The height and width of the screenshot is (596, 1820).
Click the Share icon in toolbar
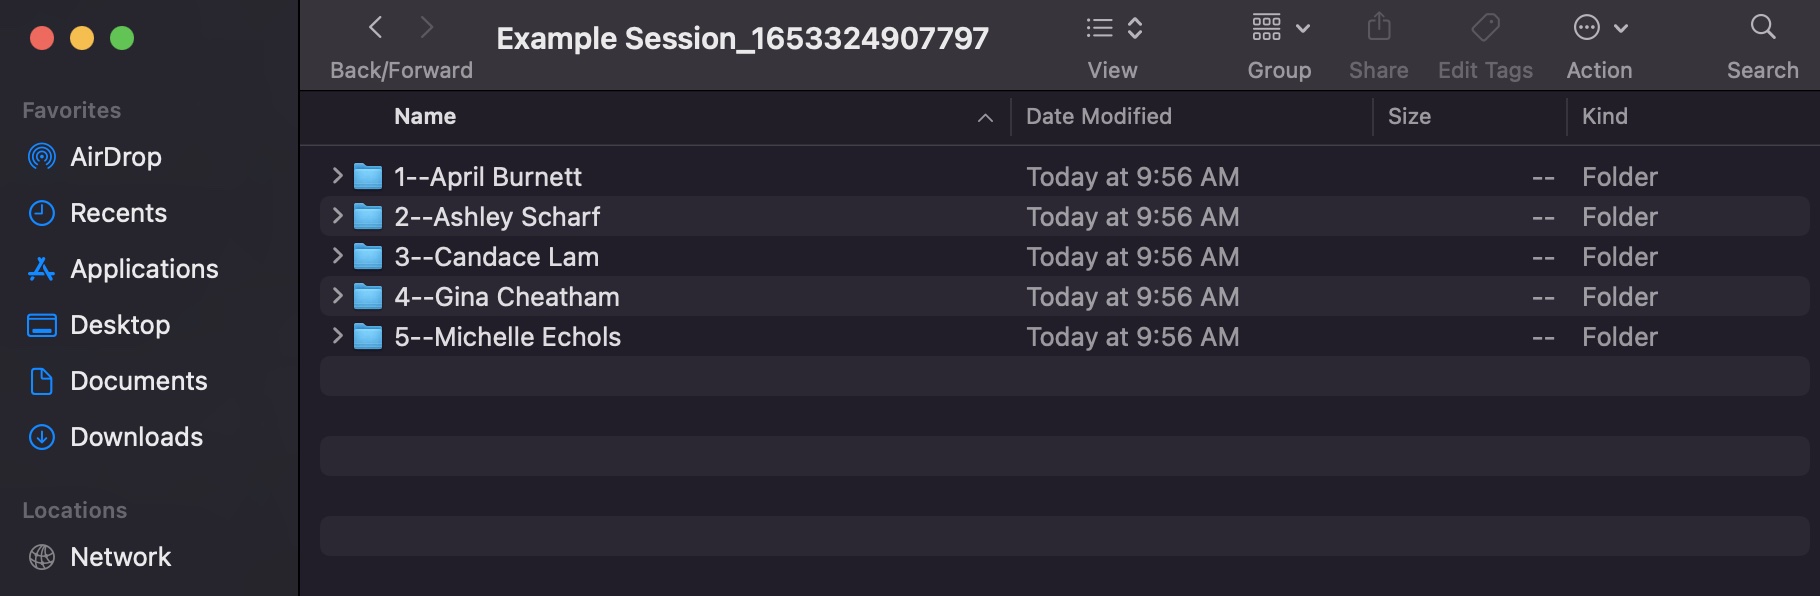[1378, 28]
